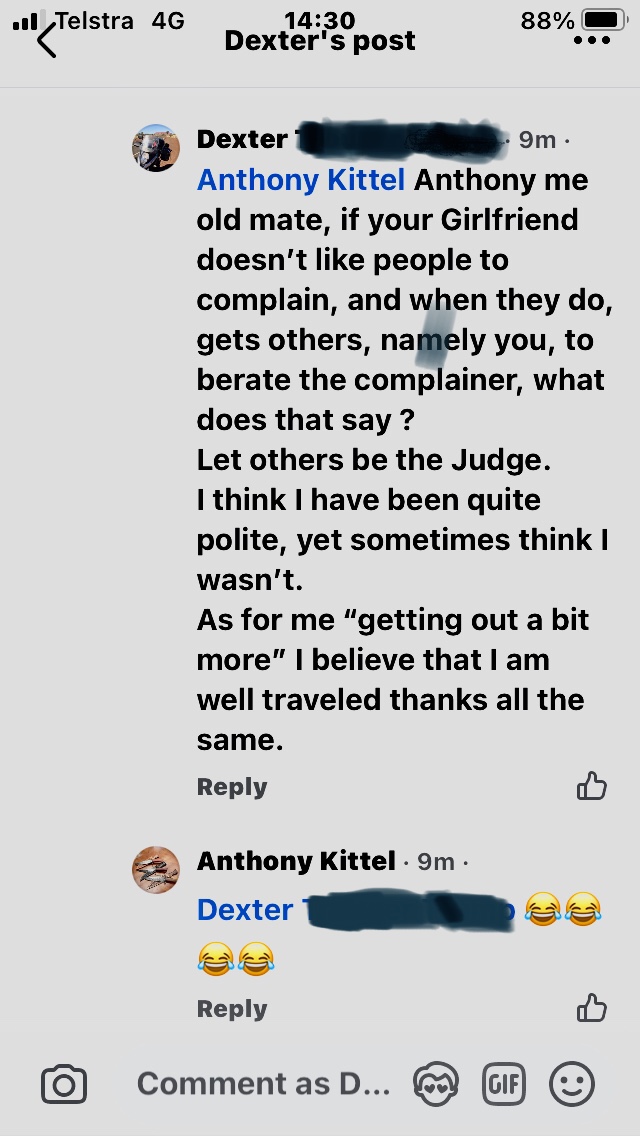Viewport: 640px width, 1136px height.
Task: Open the blue Anthony Kittel mention link
Action: (301, 180)
